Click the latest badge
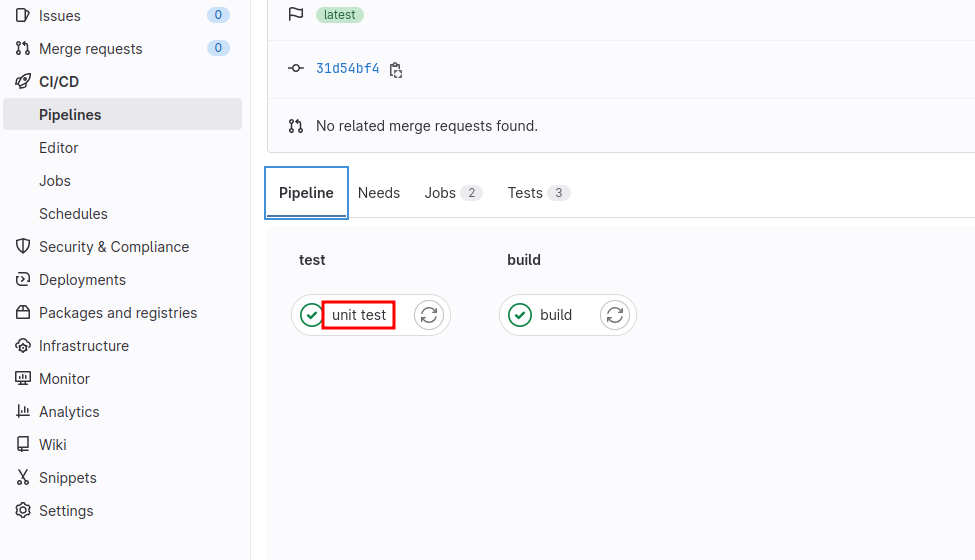The width and height of the screenshot is (975, 560). 340,15
